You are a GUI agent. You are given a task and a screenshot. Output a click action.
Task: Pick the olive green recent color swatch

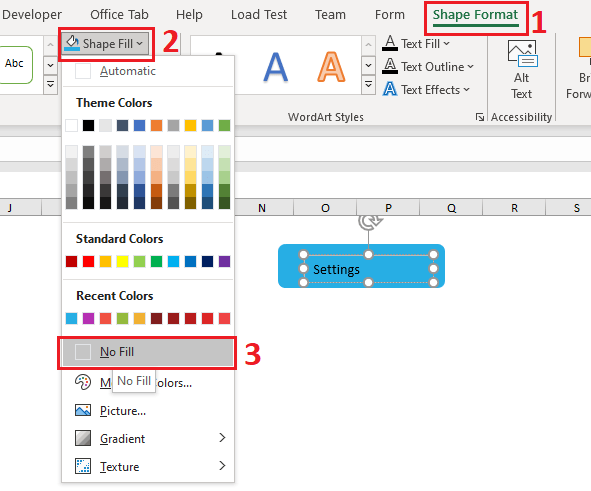[122, 318]
